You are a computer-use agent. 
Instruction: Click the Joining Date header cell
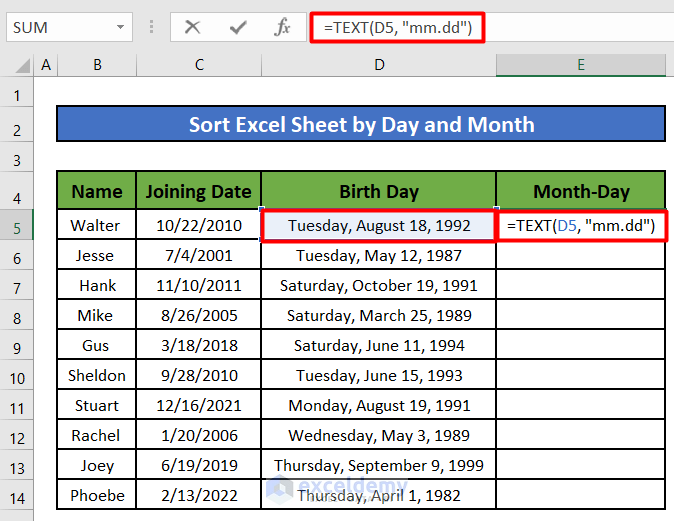(199, 191)
